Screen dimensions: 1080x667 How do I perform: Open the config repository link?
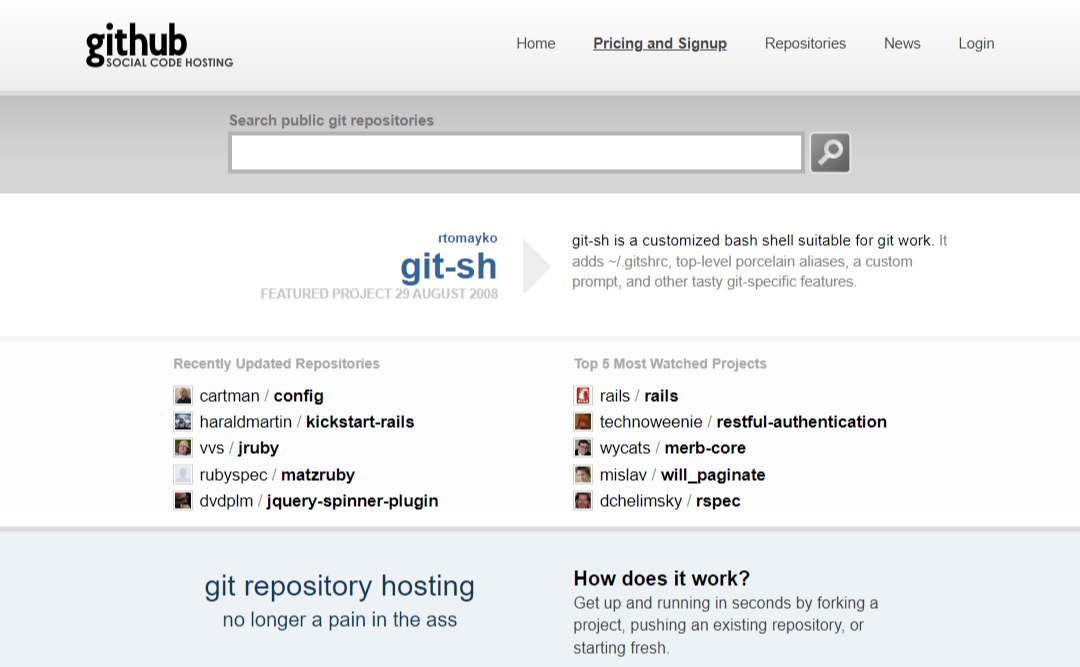click(x=298, y=396)
